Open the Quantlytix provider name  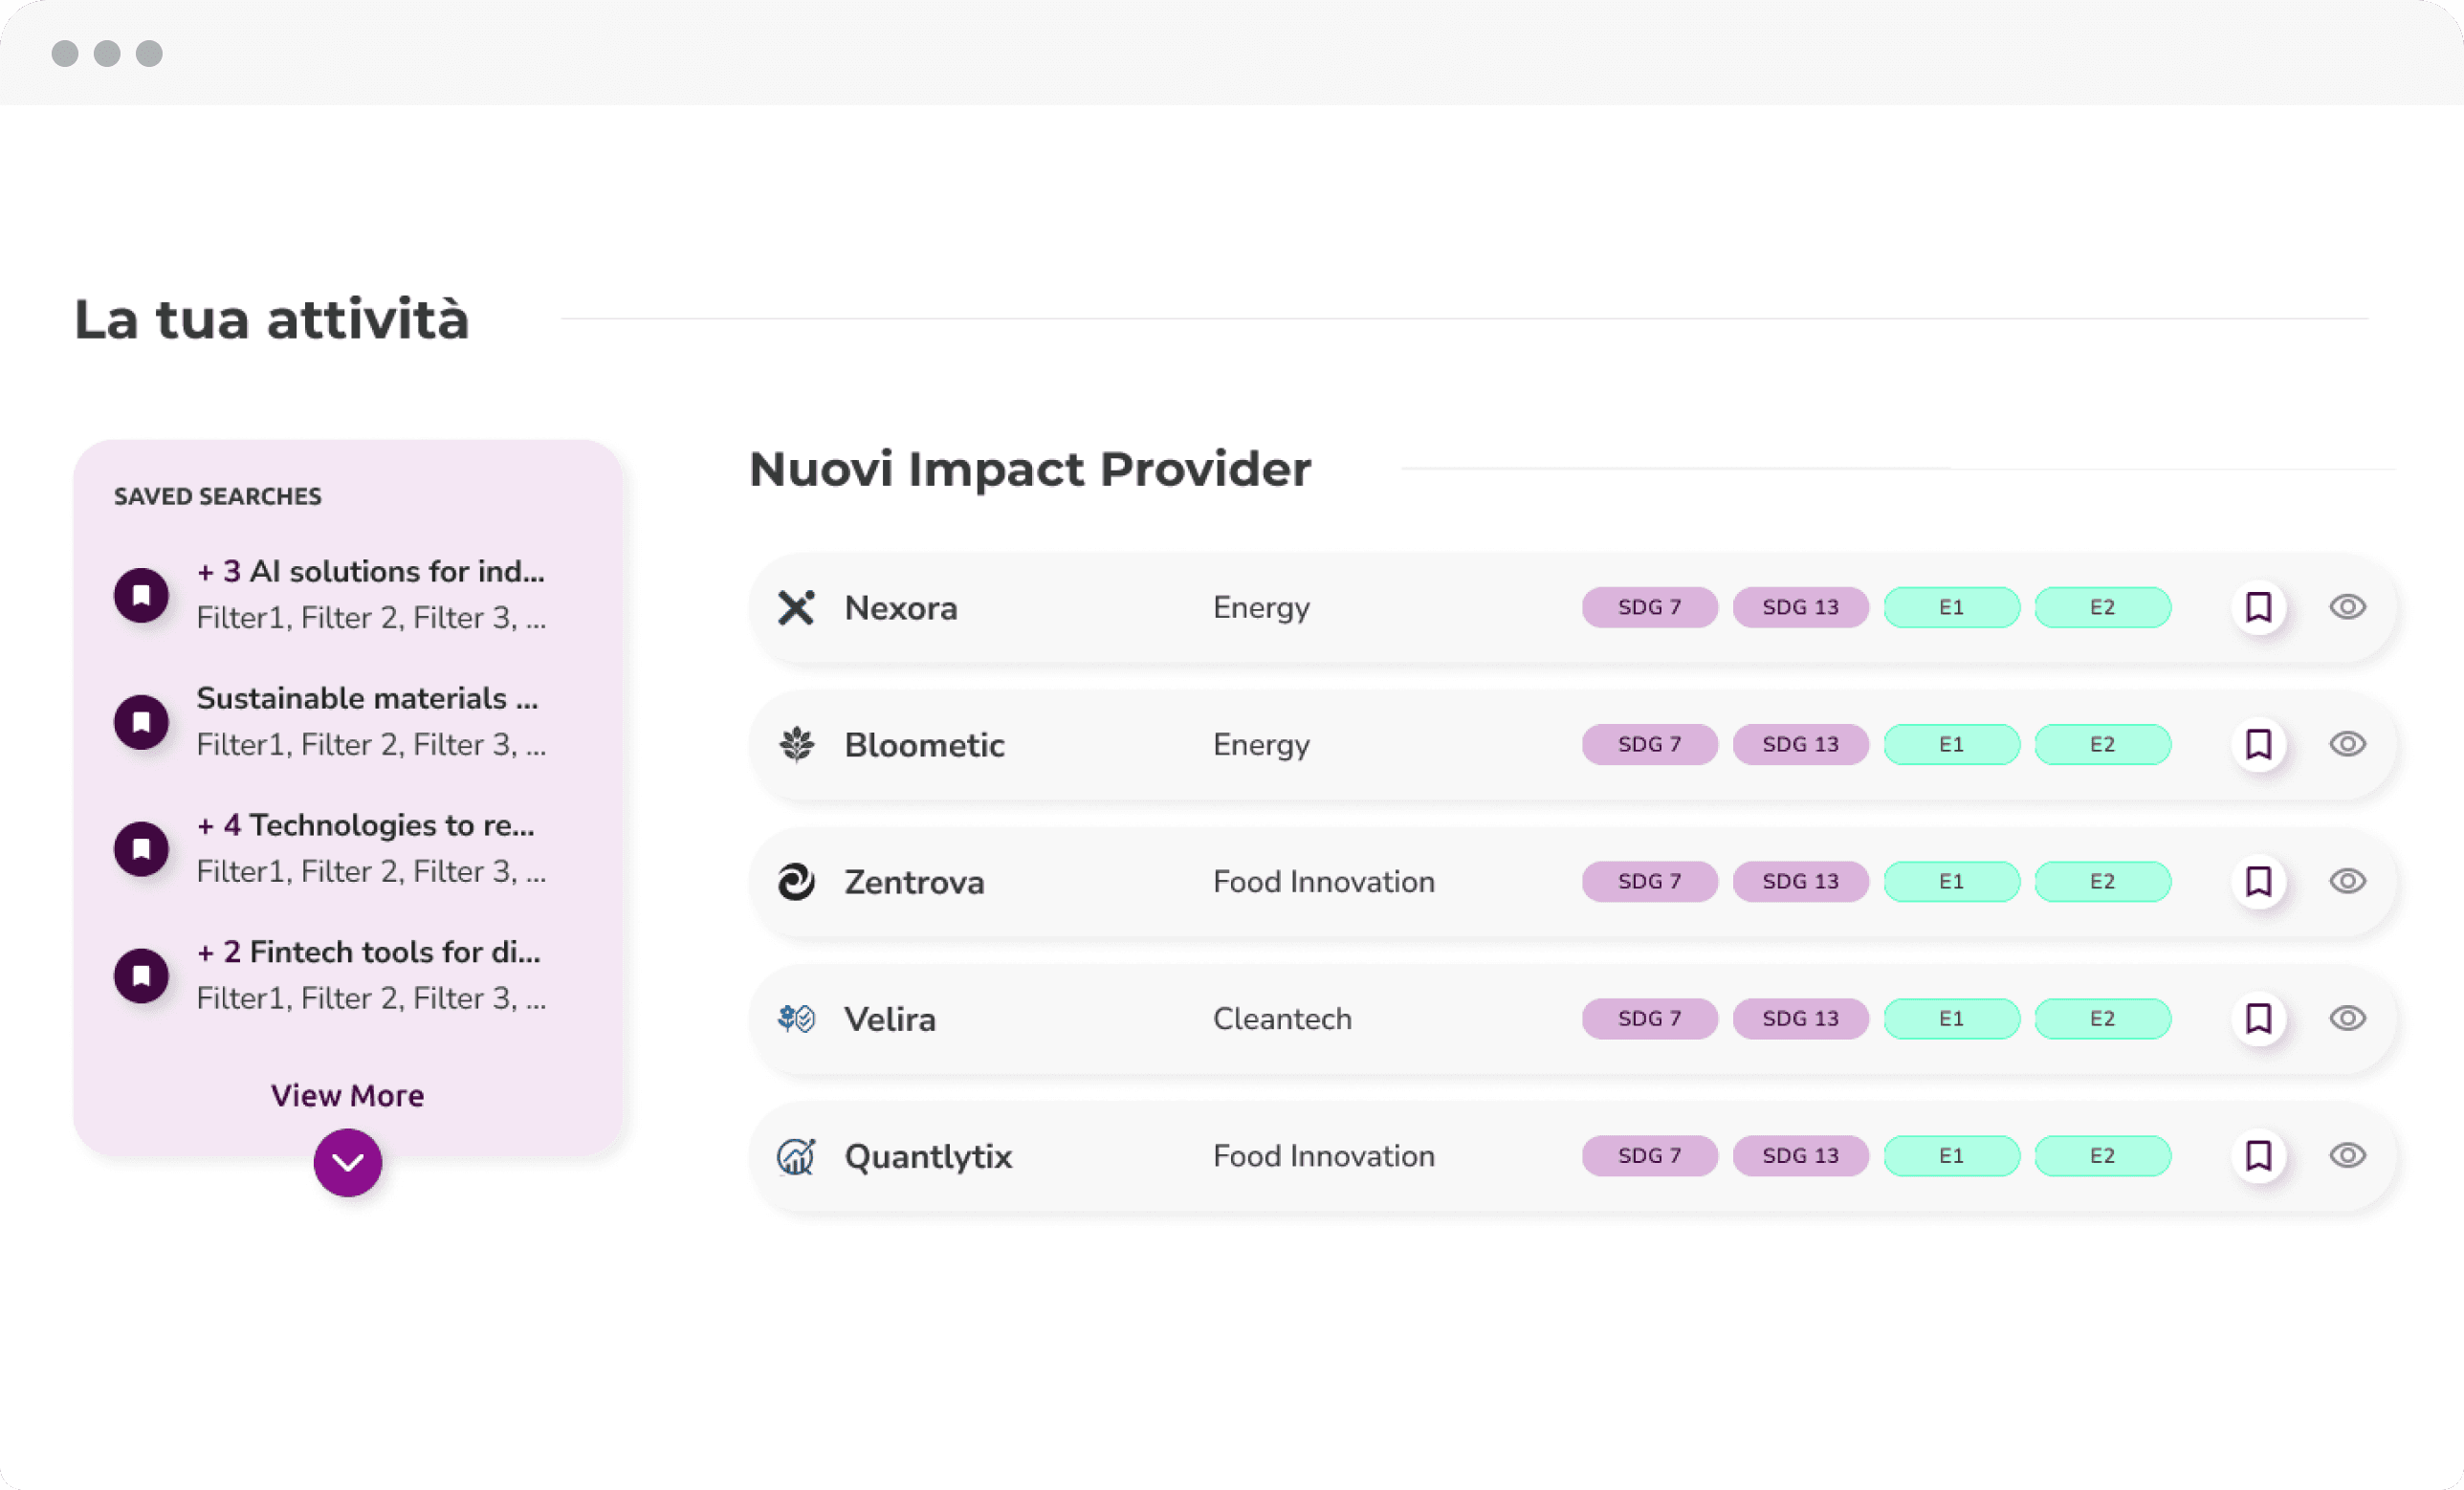pyautogui.click(x=928, y=1156)
